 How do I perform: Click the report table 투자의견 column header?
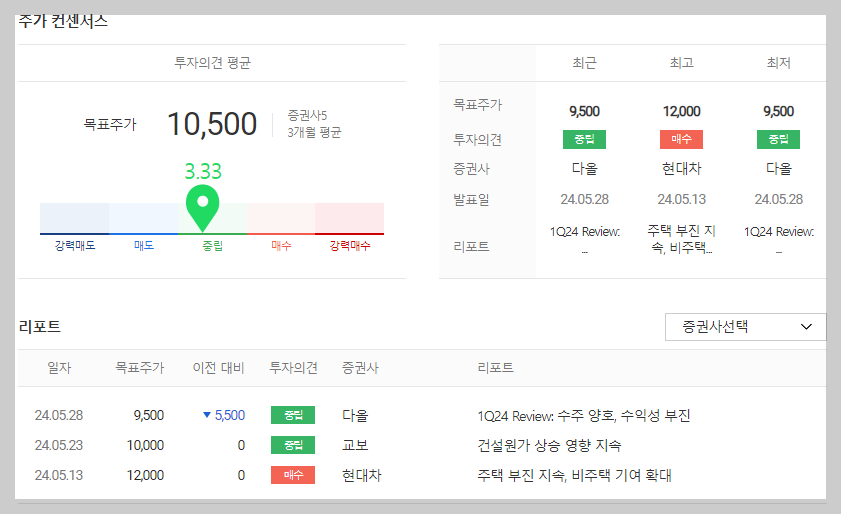point(293,368)
